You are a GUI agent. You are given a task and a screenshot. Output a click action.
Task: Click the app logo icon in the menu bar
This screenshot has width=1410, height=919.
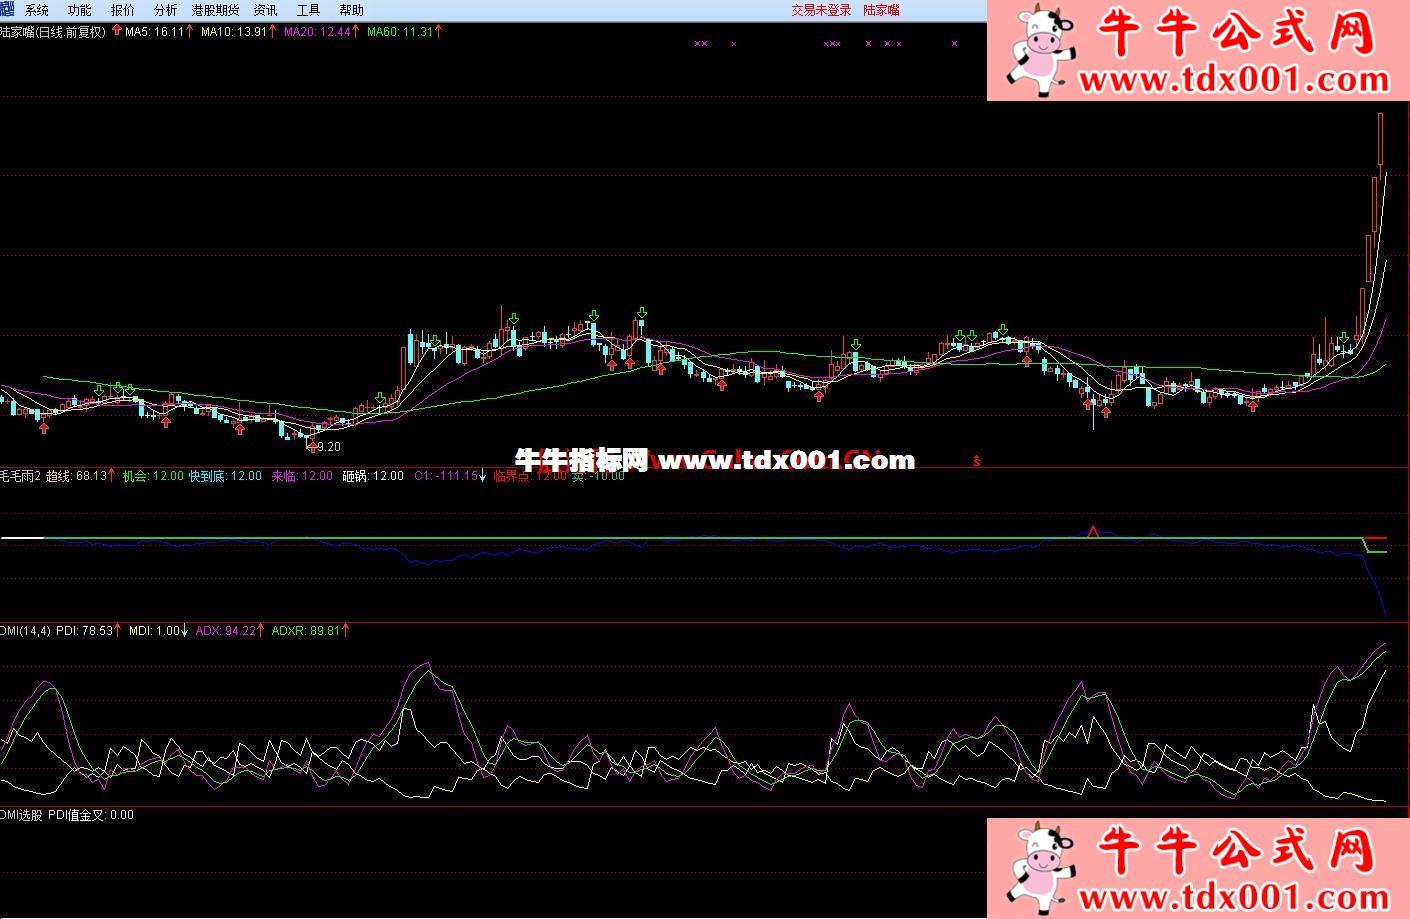8,9
